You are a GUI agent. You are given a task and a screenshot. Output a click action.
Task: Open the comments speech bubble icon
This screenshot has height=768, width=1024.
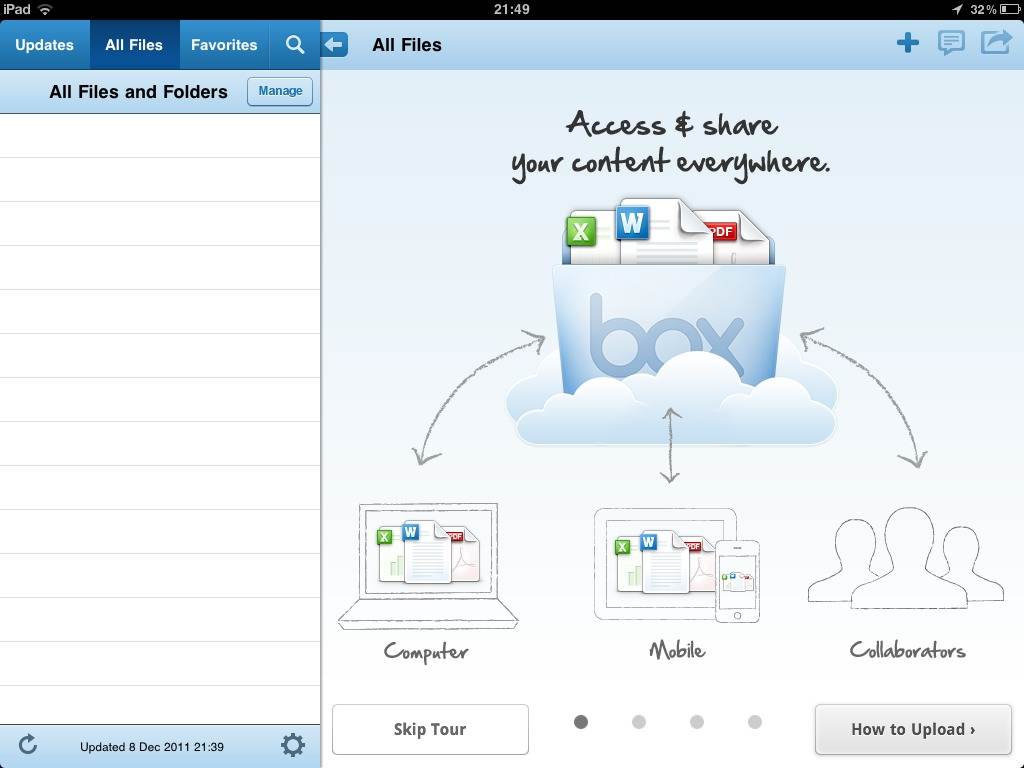[x=951, y=43]
